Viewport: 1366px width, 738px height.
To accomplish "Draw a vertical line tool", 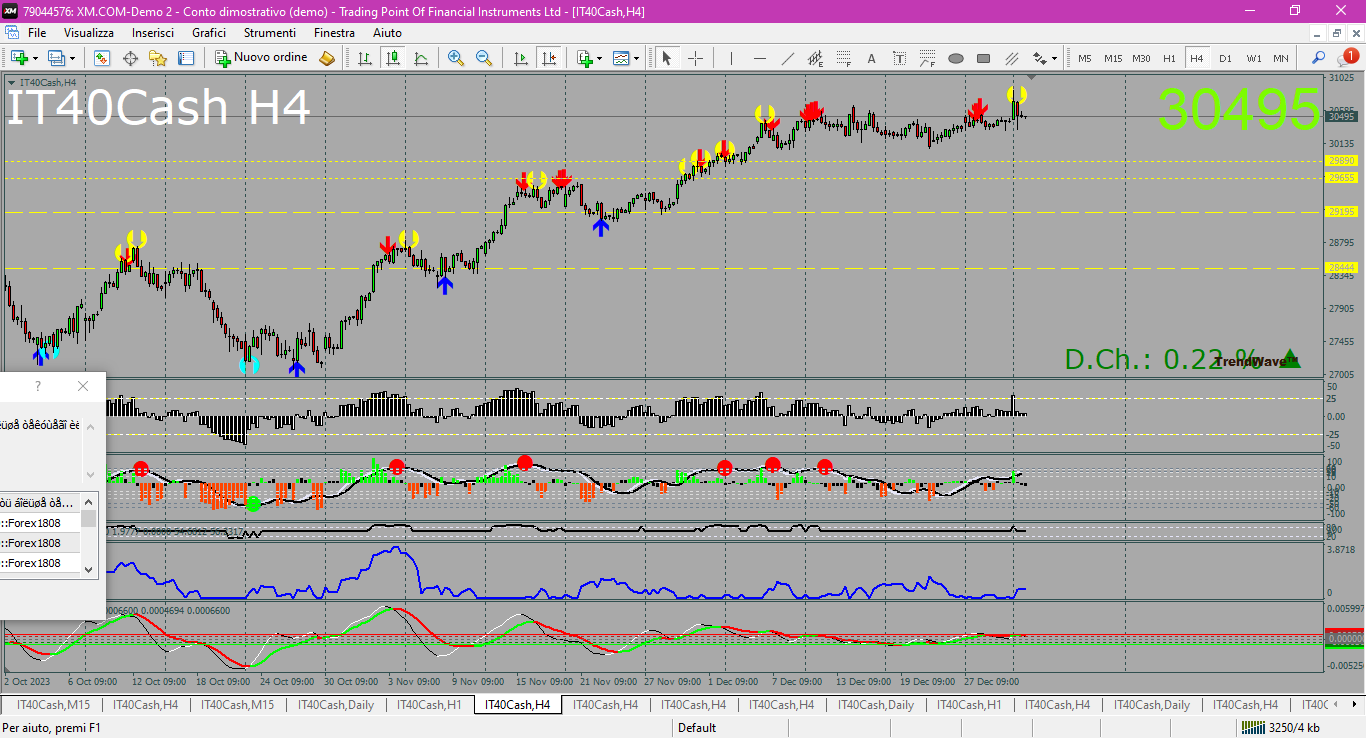I will (731, 58).
